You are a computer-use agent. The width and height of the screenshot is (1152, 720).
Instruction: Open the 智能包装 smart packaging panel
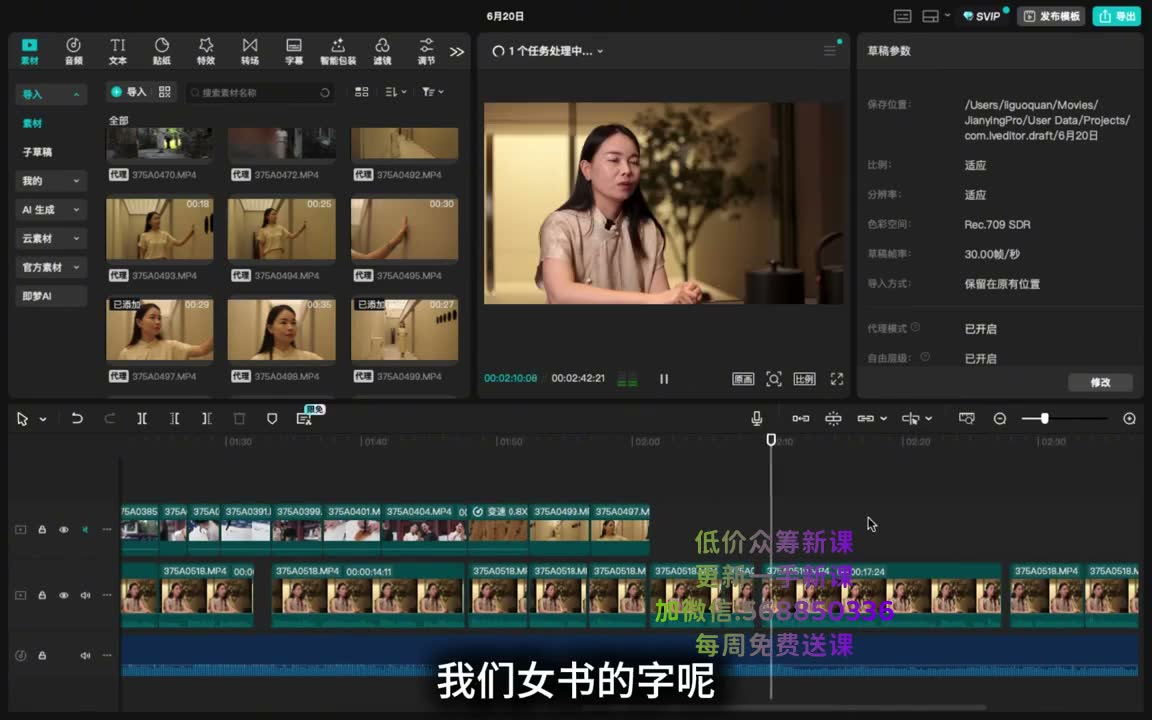(338, 51)
